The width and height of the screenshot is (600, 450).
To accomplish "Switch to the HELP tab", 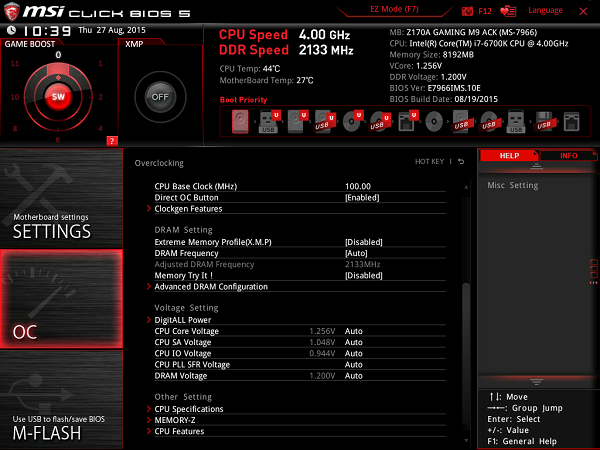I will pos(509,156).
